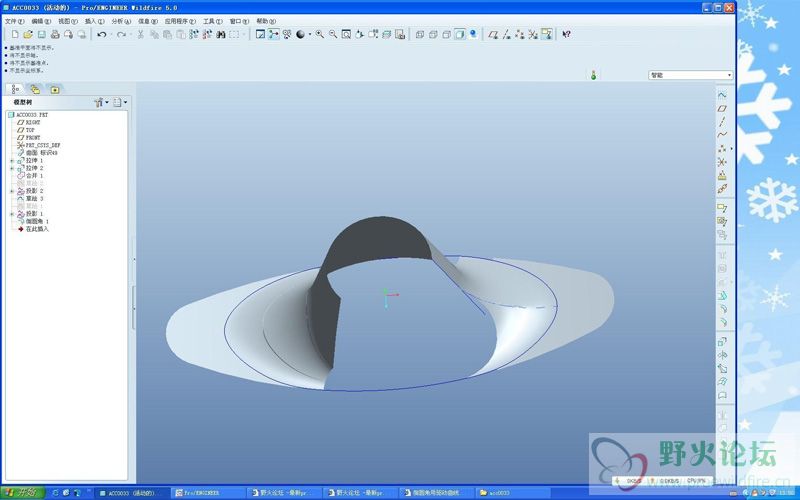Expand the 投影 1 feature node

click(12, 214)
